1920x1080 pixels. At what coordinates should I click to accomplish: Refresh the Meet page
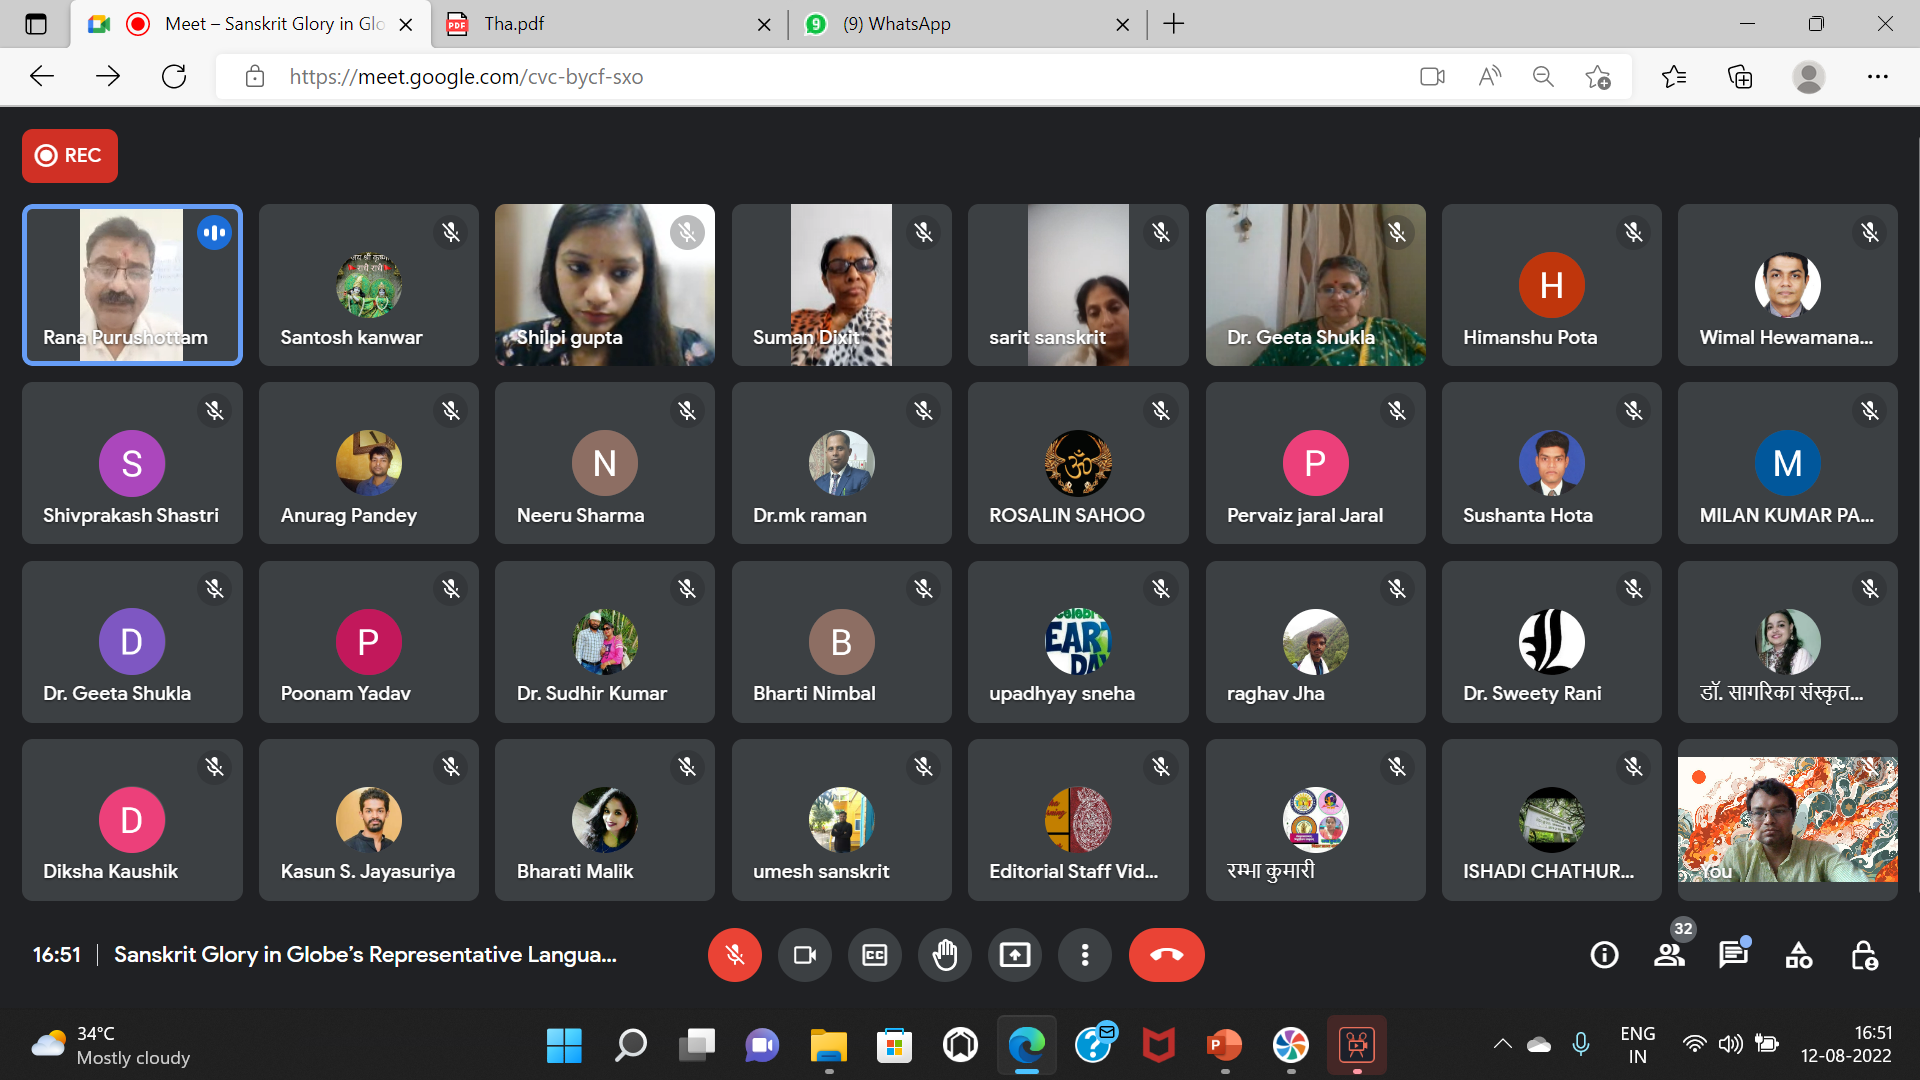point(174,76)
